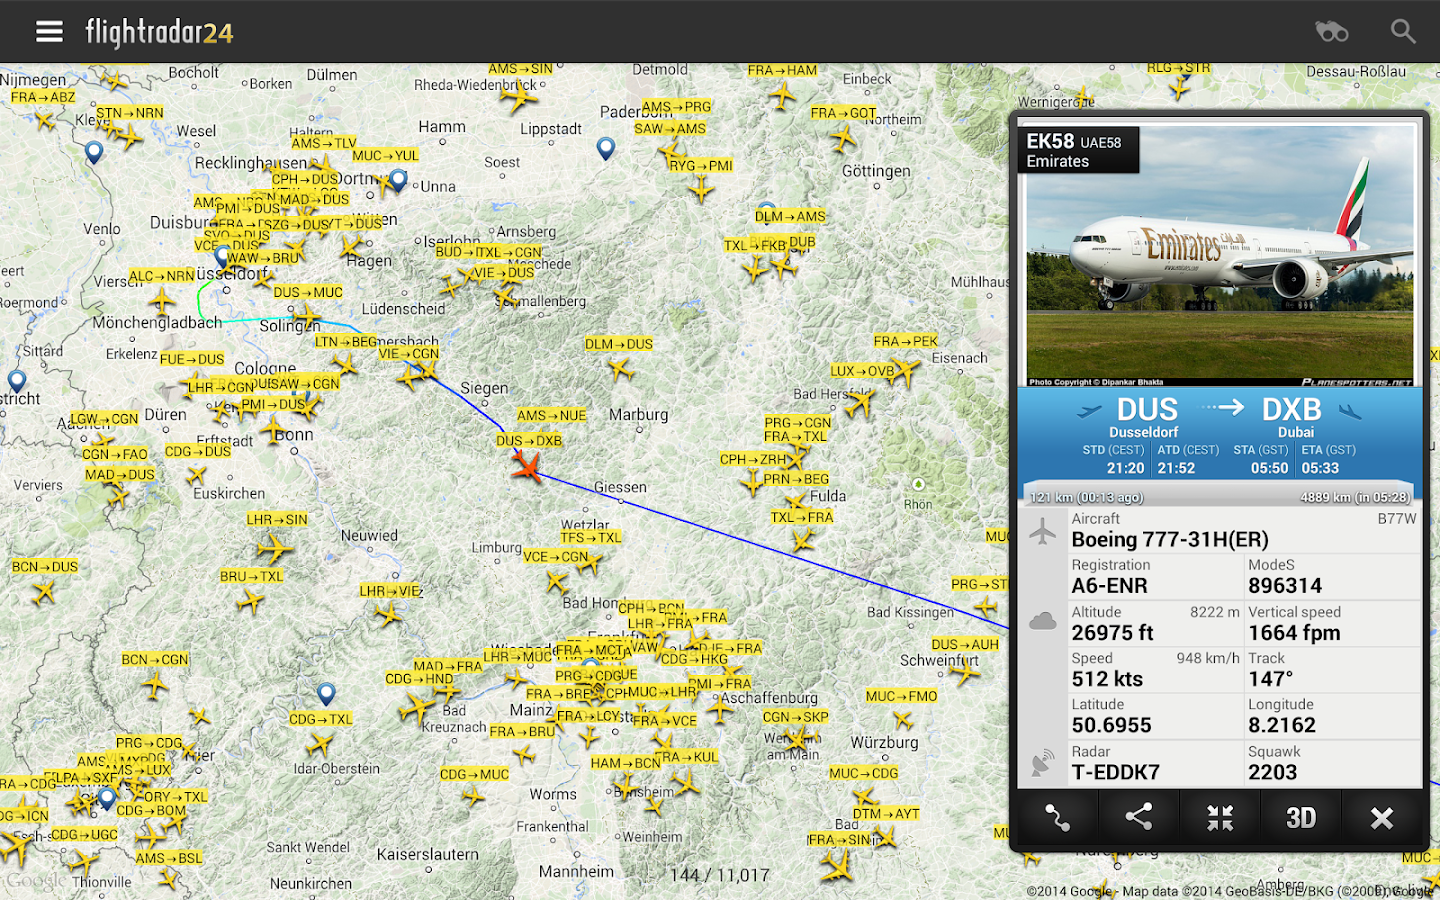Tap the blue airport pin near Paderborn
The width and height of the screenshot is (1440, 900).
605,149
